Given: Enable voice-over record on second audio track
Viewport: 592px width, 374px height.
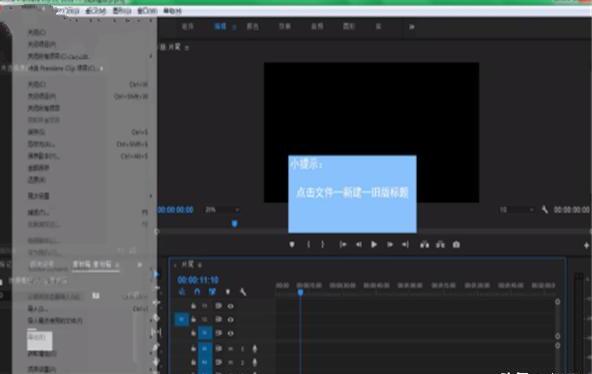Looking at the screenshot, I should pos(255,363).
